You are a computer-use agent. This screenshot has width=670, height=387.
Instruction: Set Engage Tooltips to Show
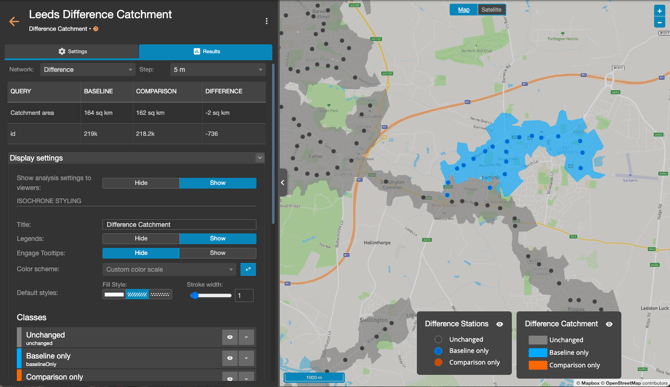pos(218,253)
